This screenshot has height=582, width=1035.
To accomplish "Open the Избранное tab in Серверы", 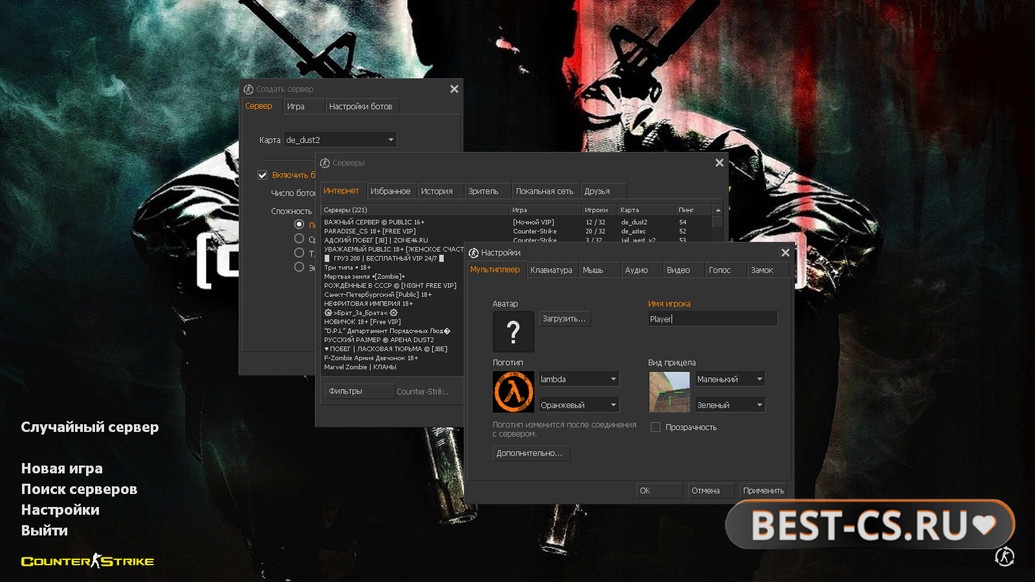I will tap(390, 191).
